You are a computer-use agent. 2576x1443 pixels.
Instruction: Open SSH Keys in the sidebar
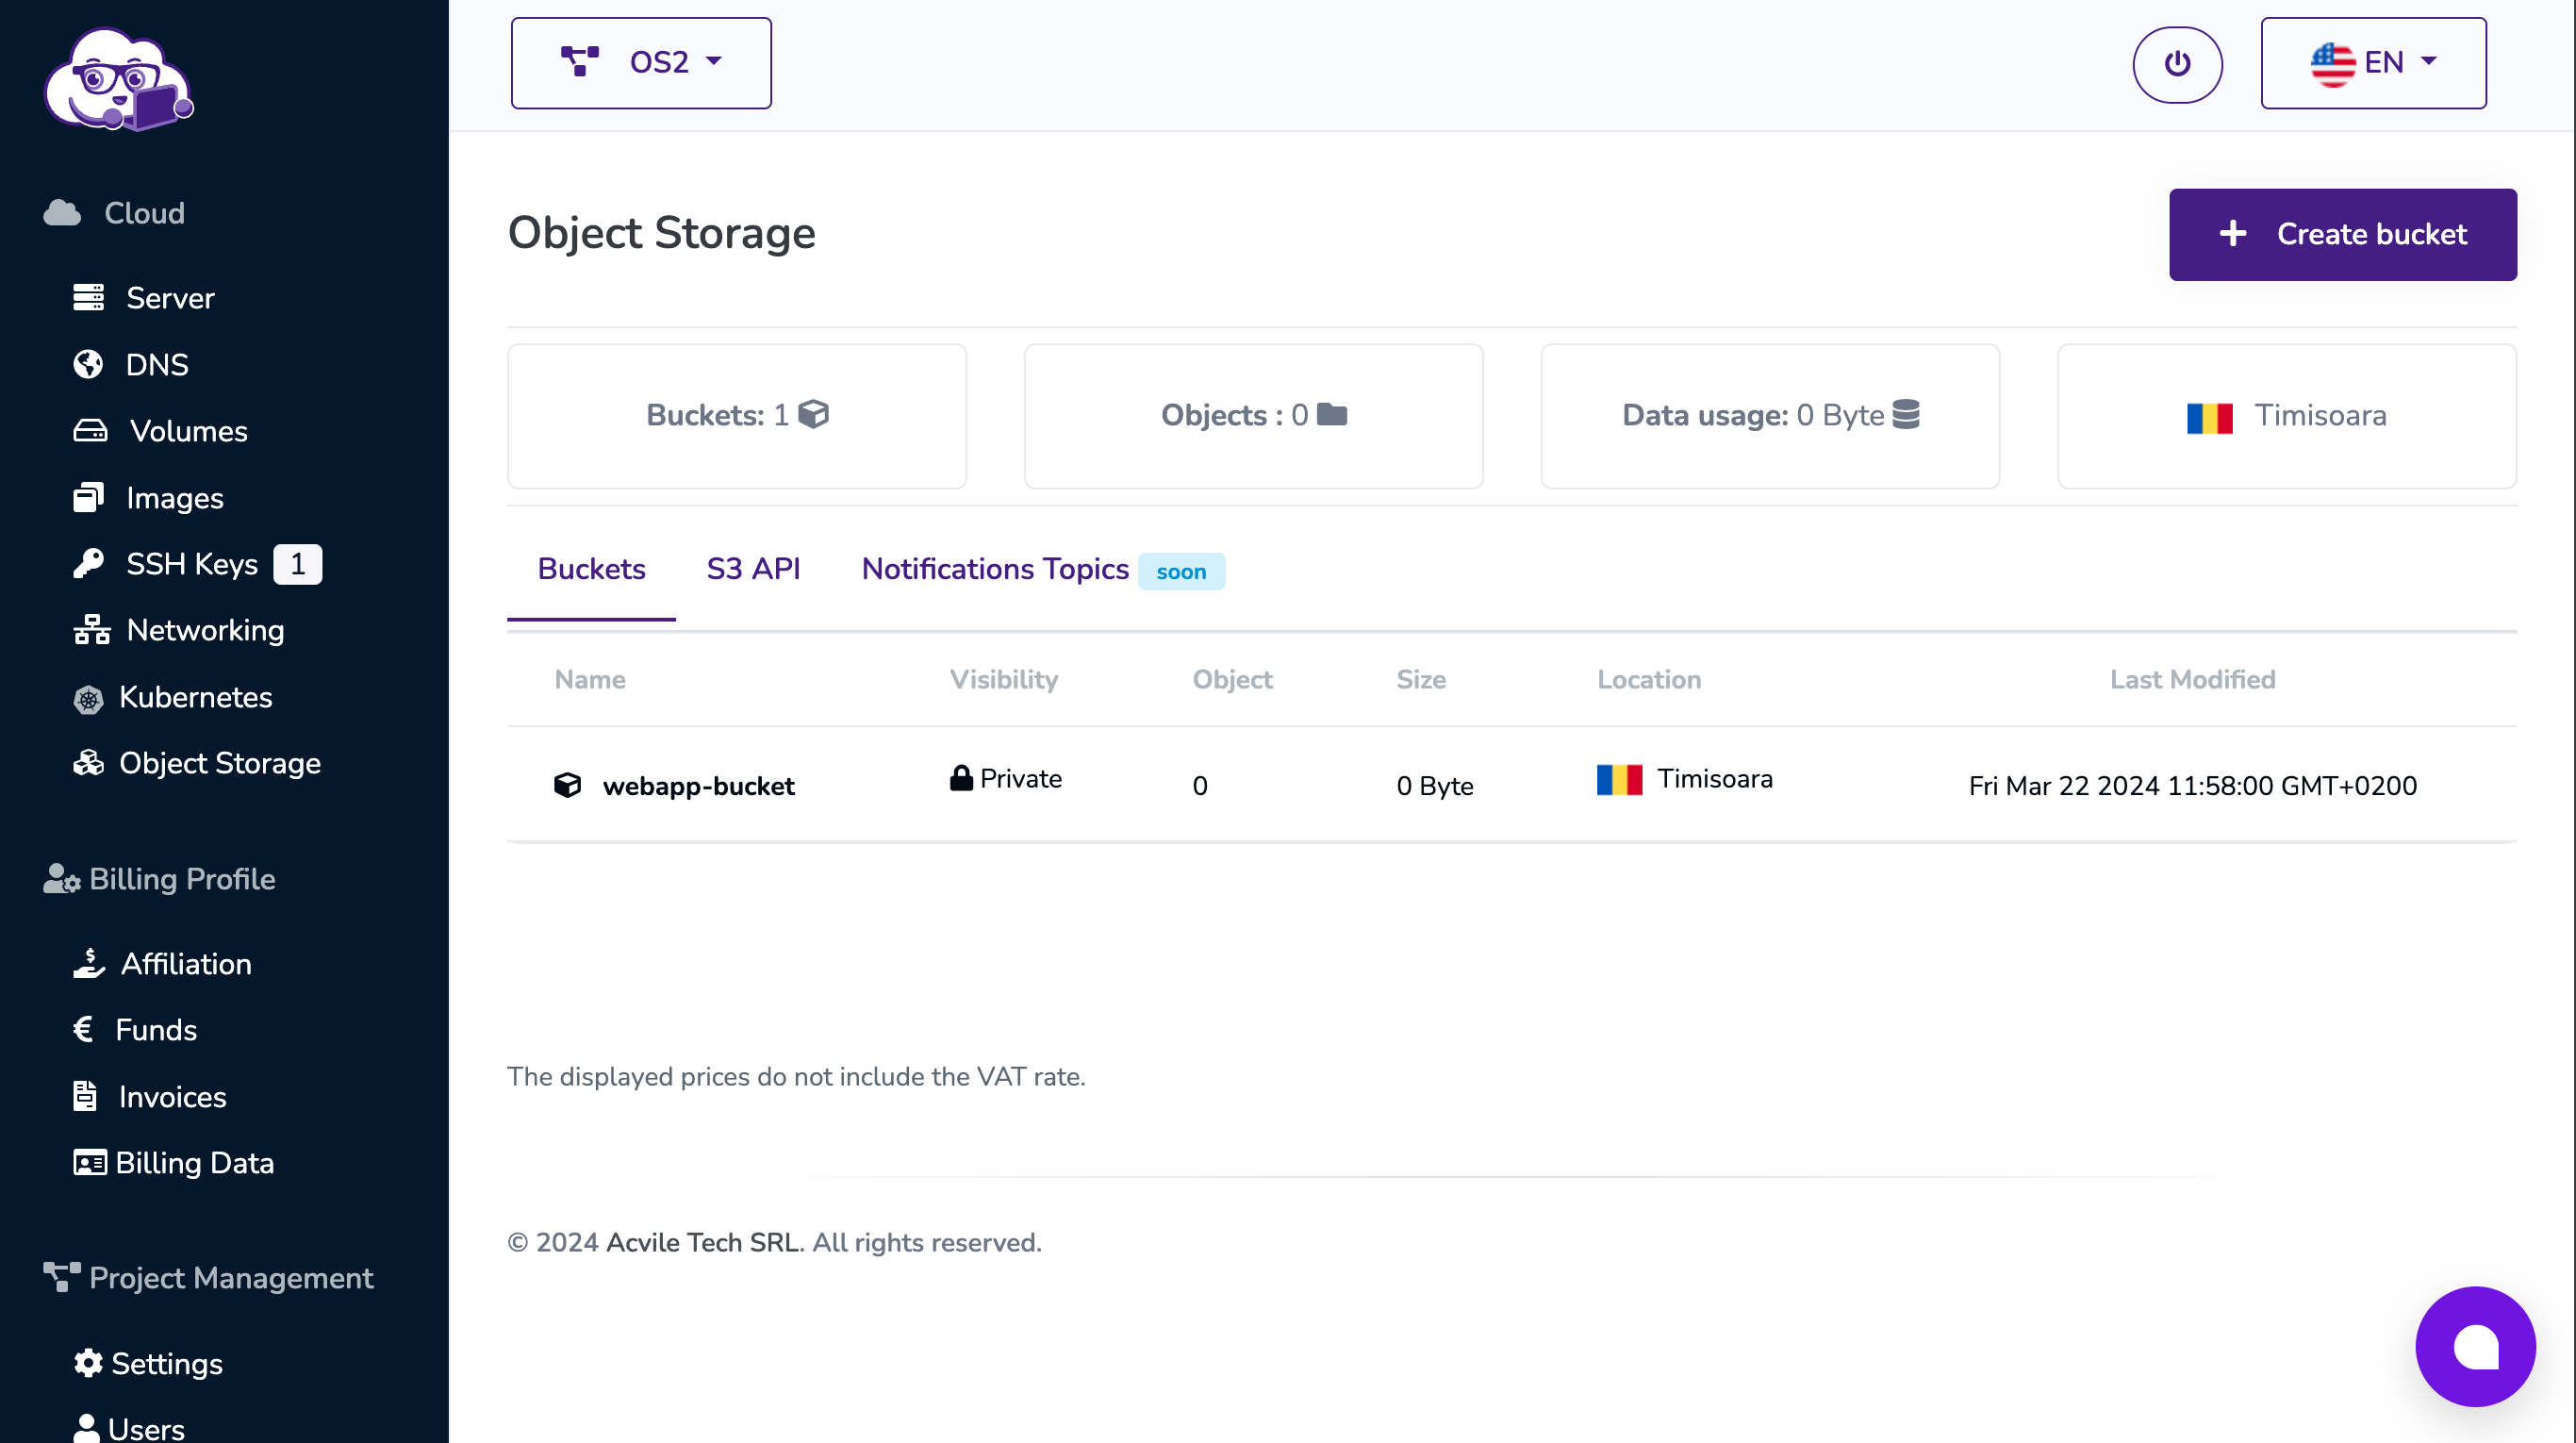pos(191,564)
